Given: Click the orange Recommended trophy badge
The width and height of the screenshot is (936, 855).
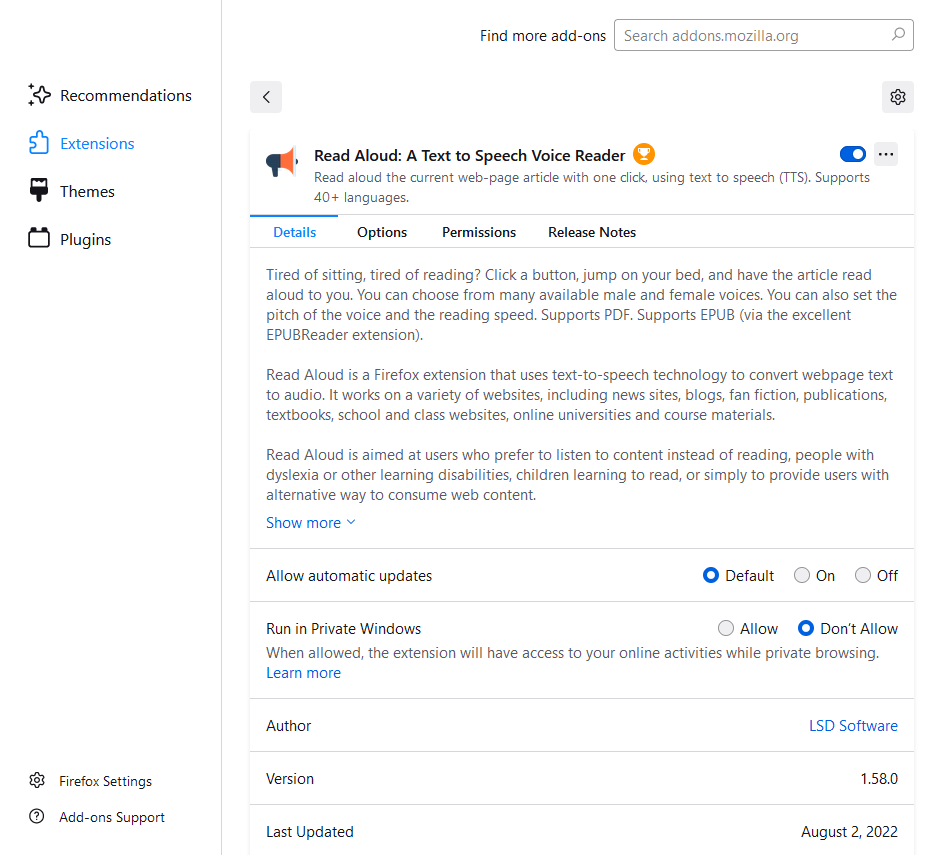Looking at the screenshot, I should coord(644,154).
